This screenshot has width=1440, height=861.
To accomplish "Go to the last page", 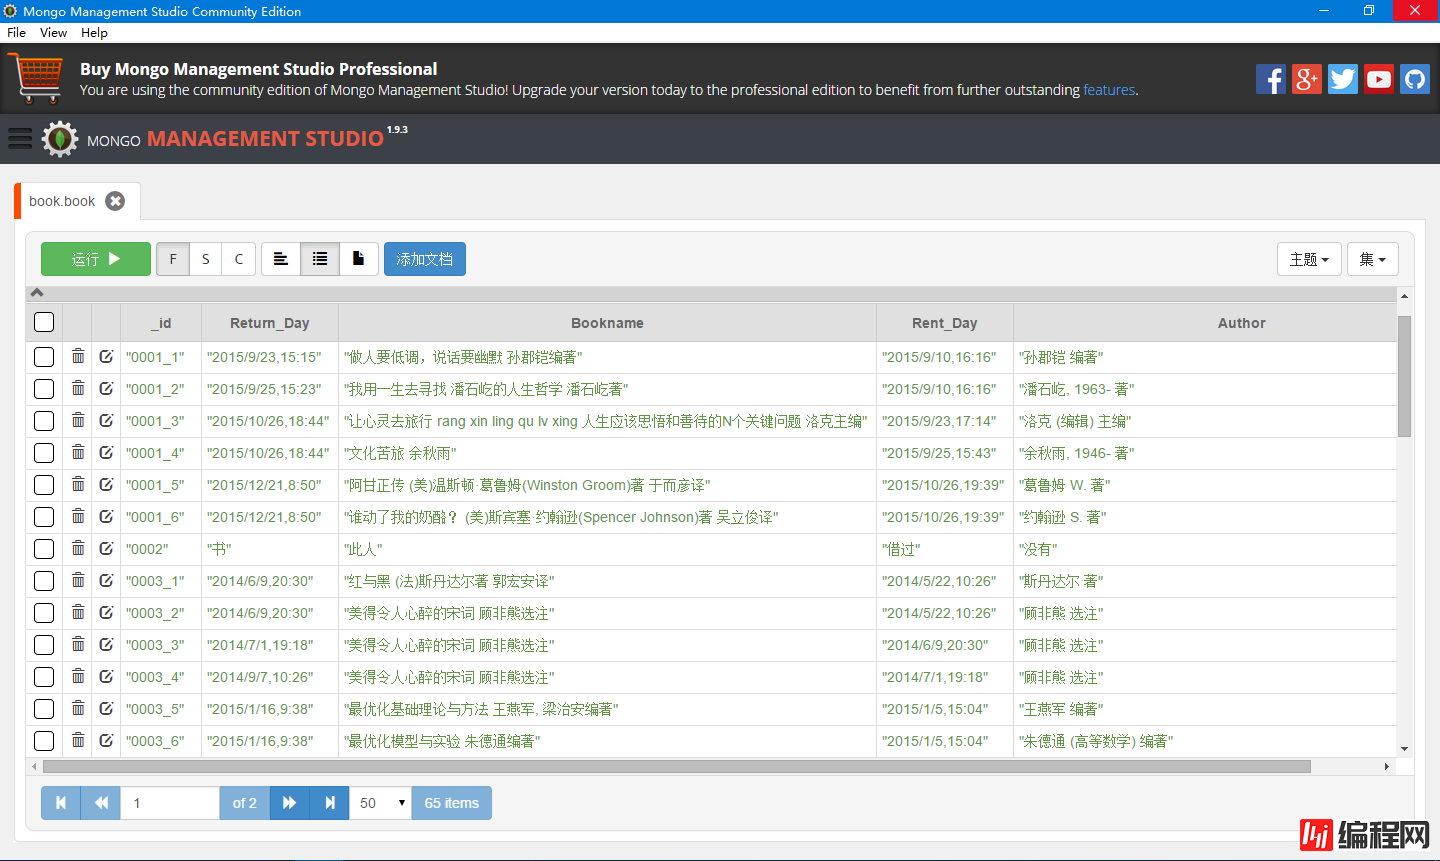I will [330, 803].
